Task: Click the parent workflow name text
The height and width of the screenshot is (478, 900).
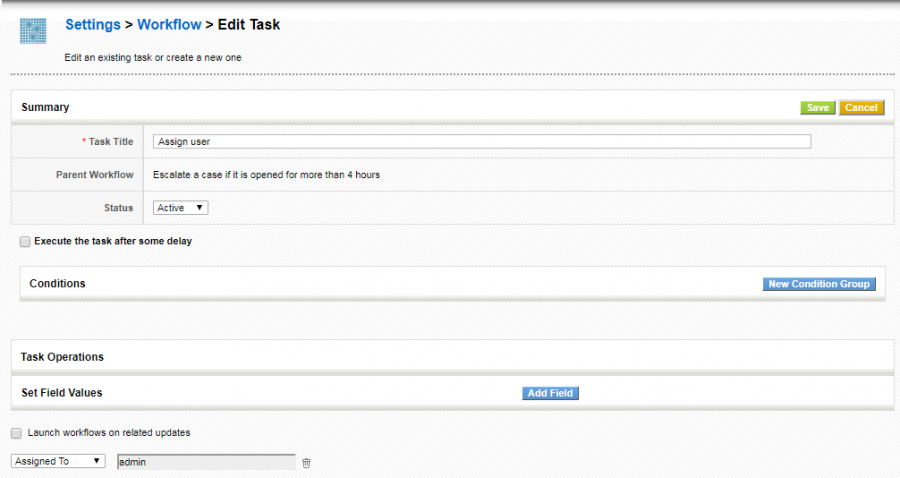Action: pyautogui.click(x=266, y=175)
